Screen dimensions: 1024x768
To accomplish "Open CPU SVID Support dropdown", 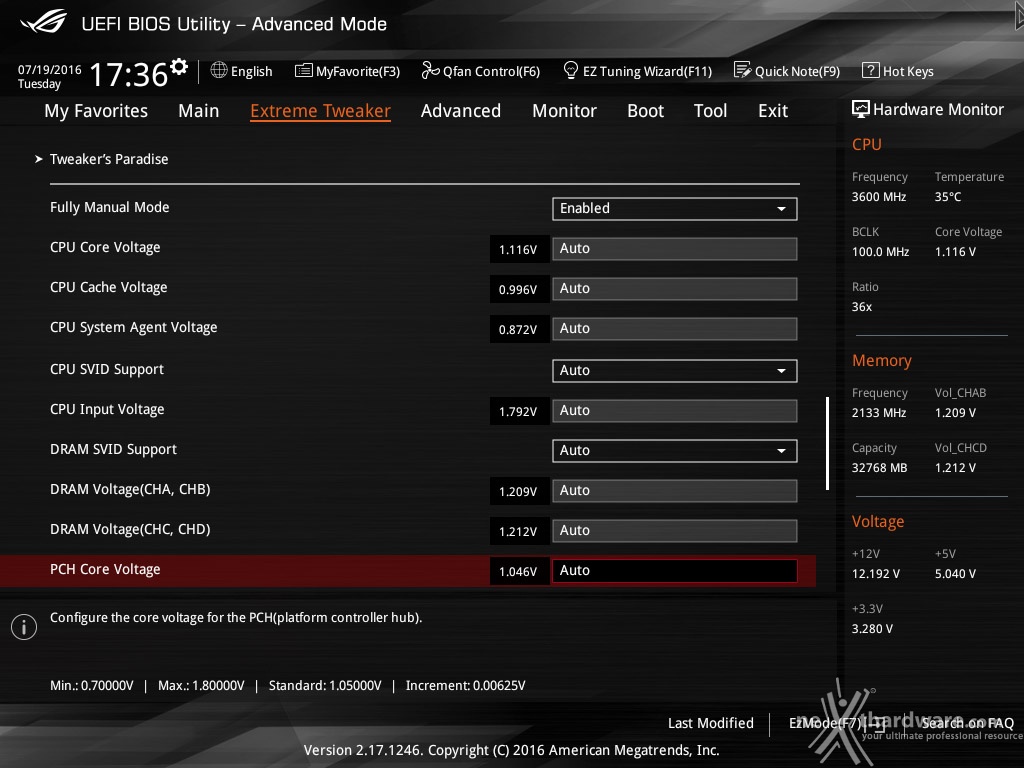I will click(x=675, y=370).
